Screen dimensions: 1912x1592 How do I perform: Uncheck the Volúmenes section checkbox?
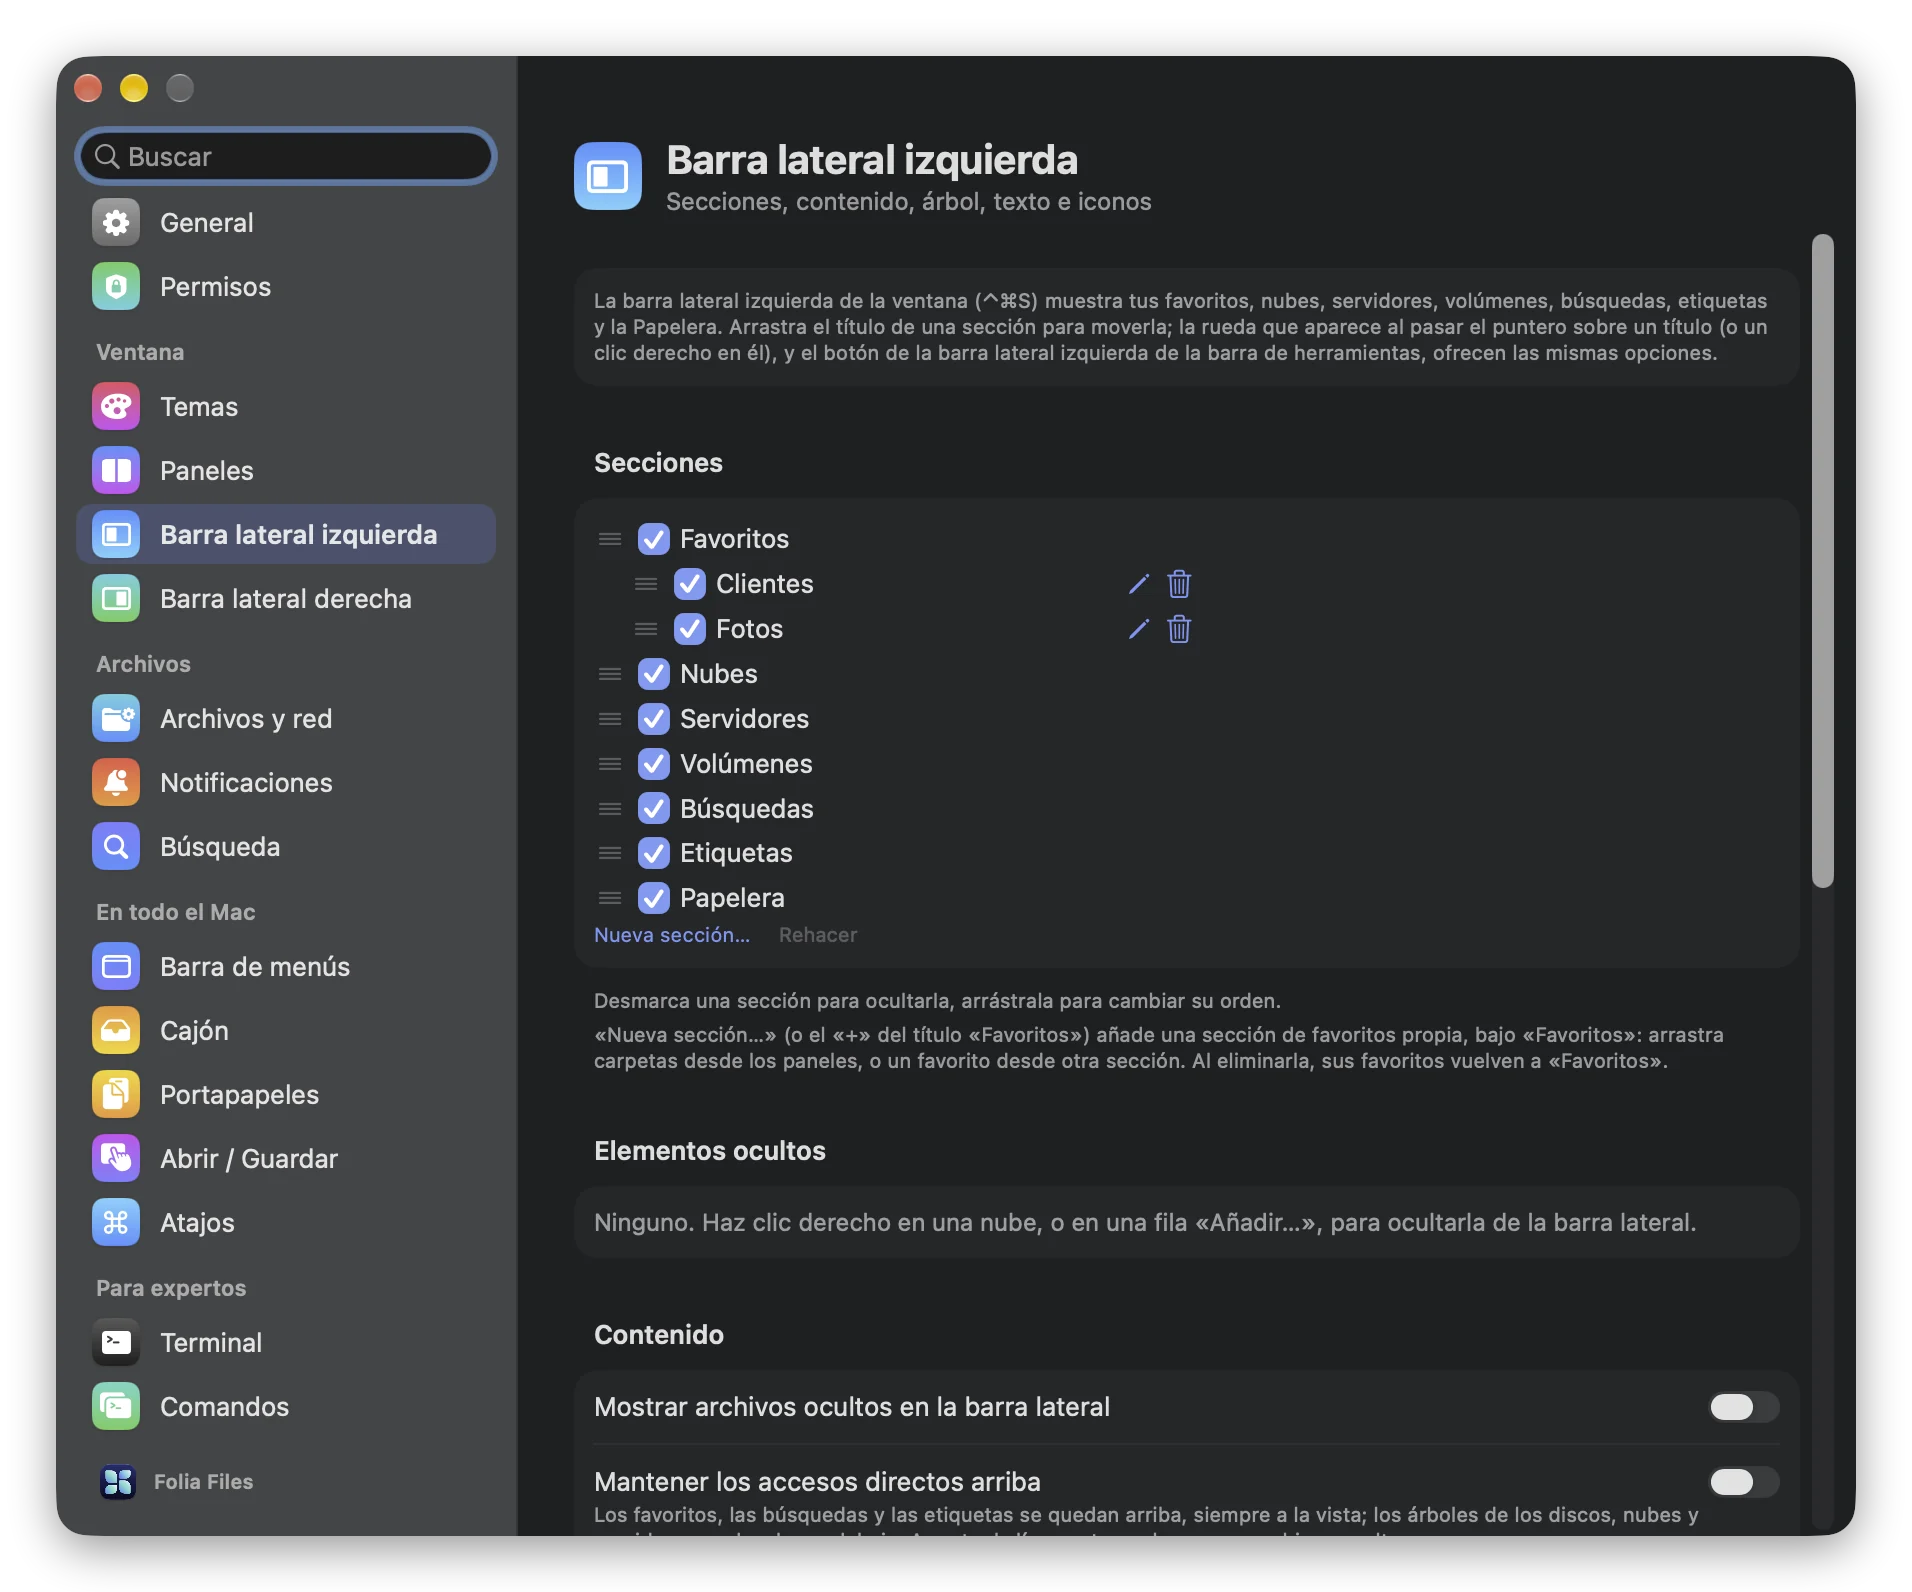pos(654,764)
